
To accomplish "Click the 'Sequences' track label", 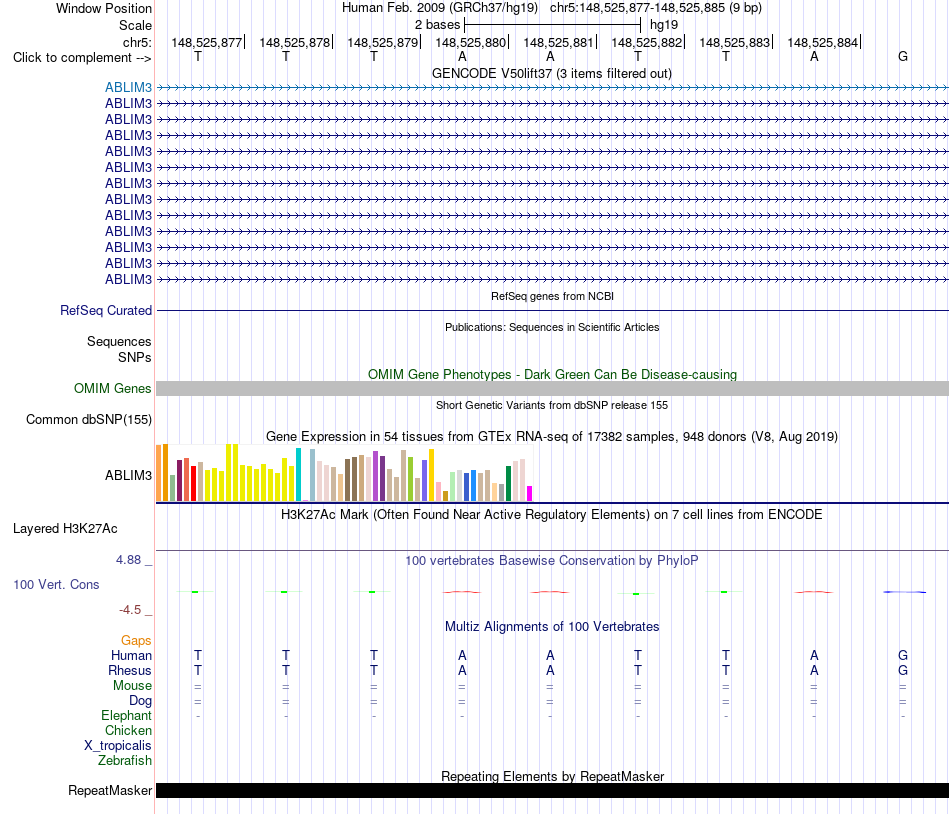I will tap(119, 342).
